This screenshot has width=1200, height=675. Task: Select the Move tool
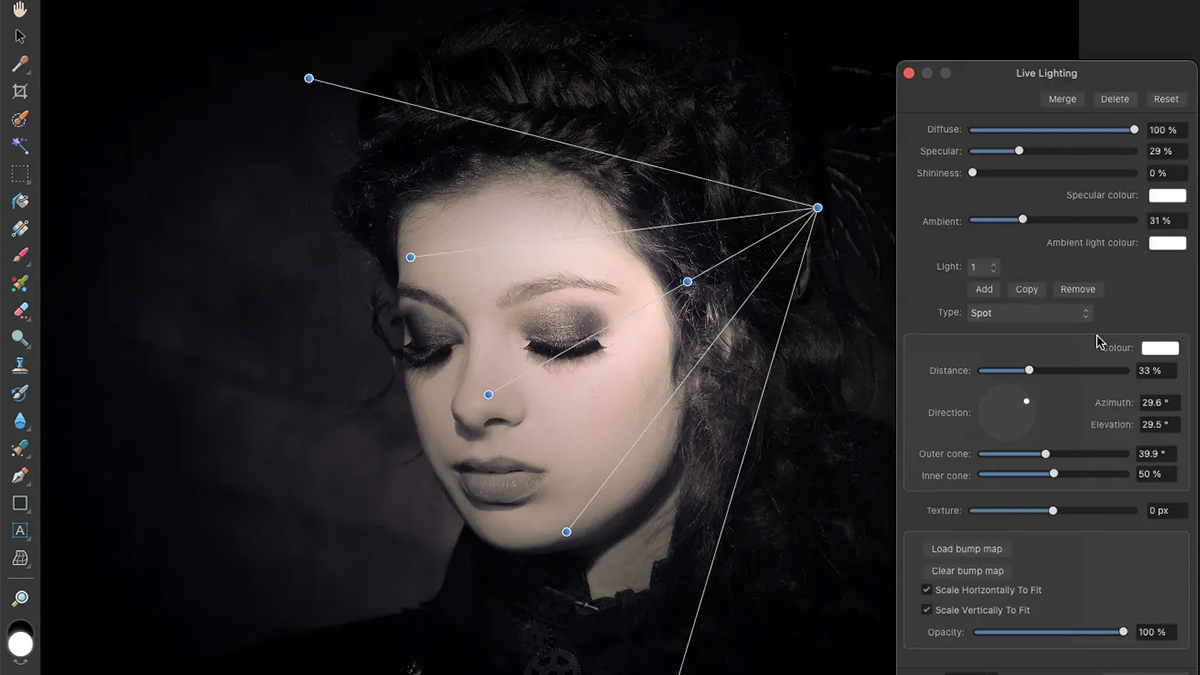(x=18, y=35)
